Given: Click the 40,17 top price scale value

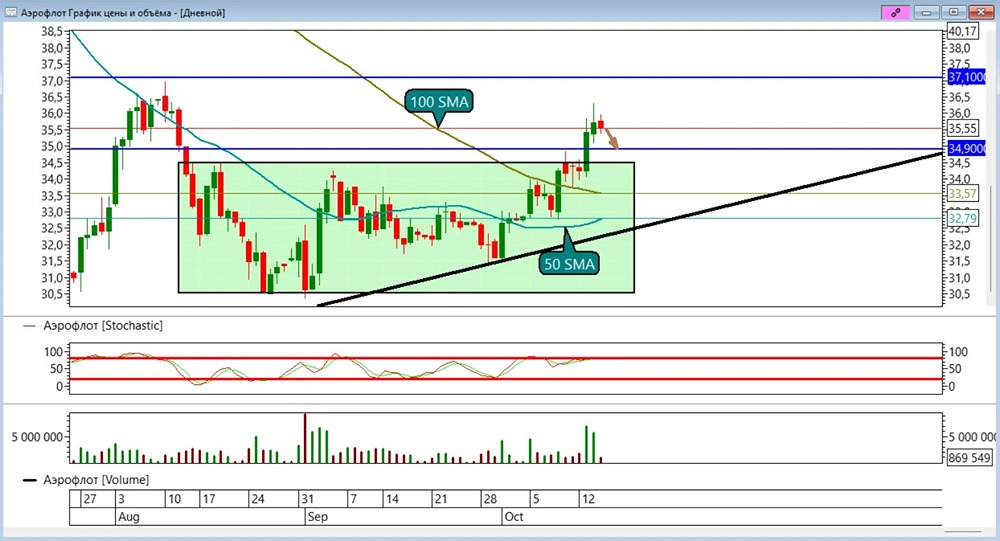Looking at the screenshot, I should 962,31.
